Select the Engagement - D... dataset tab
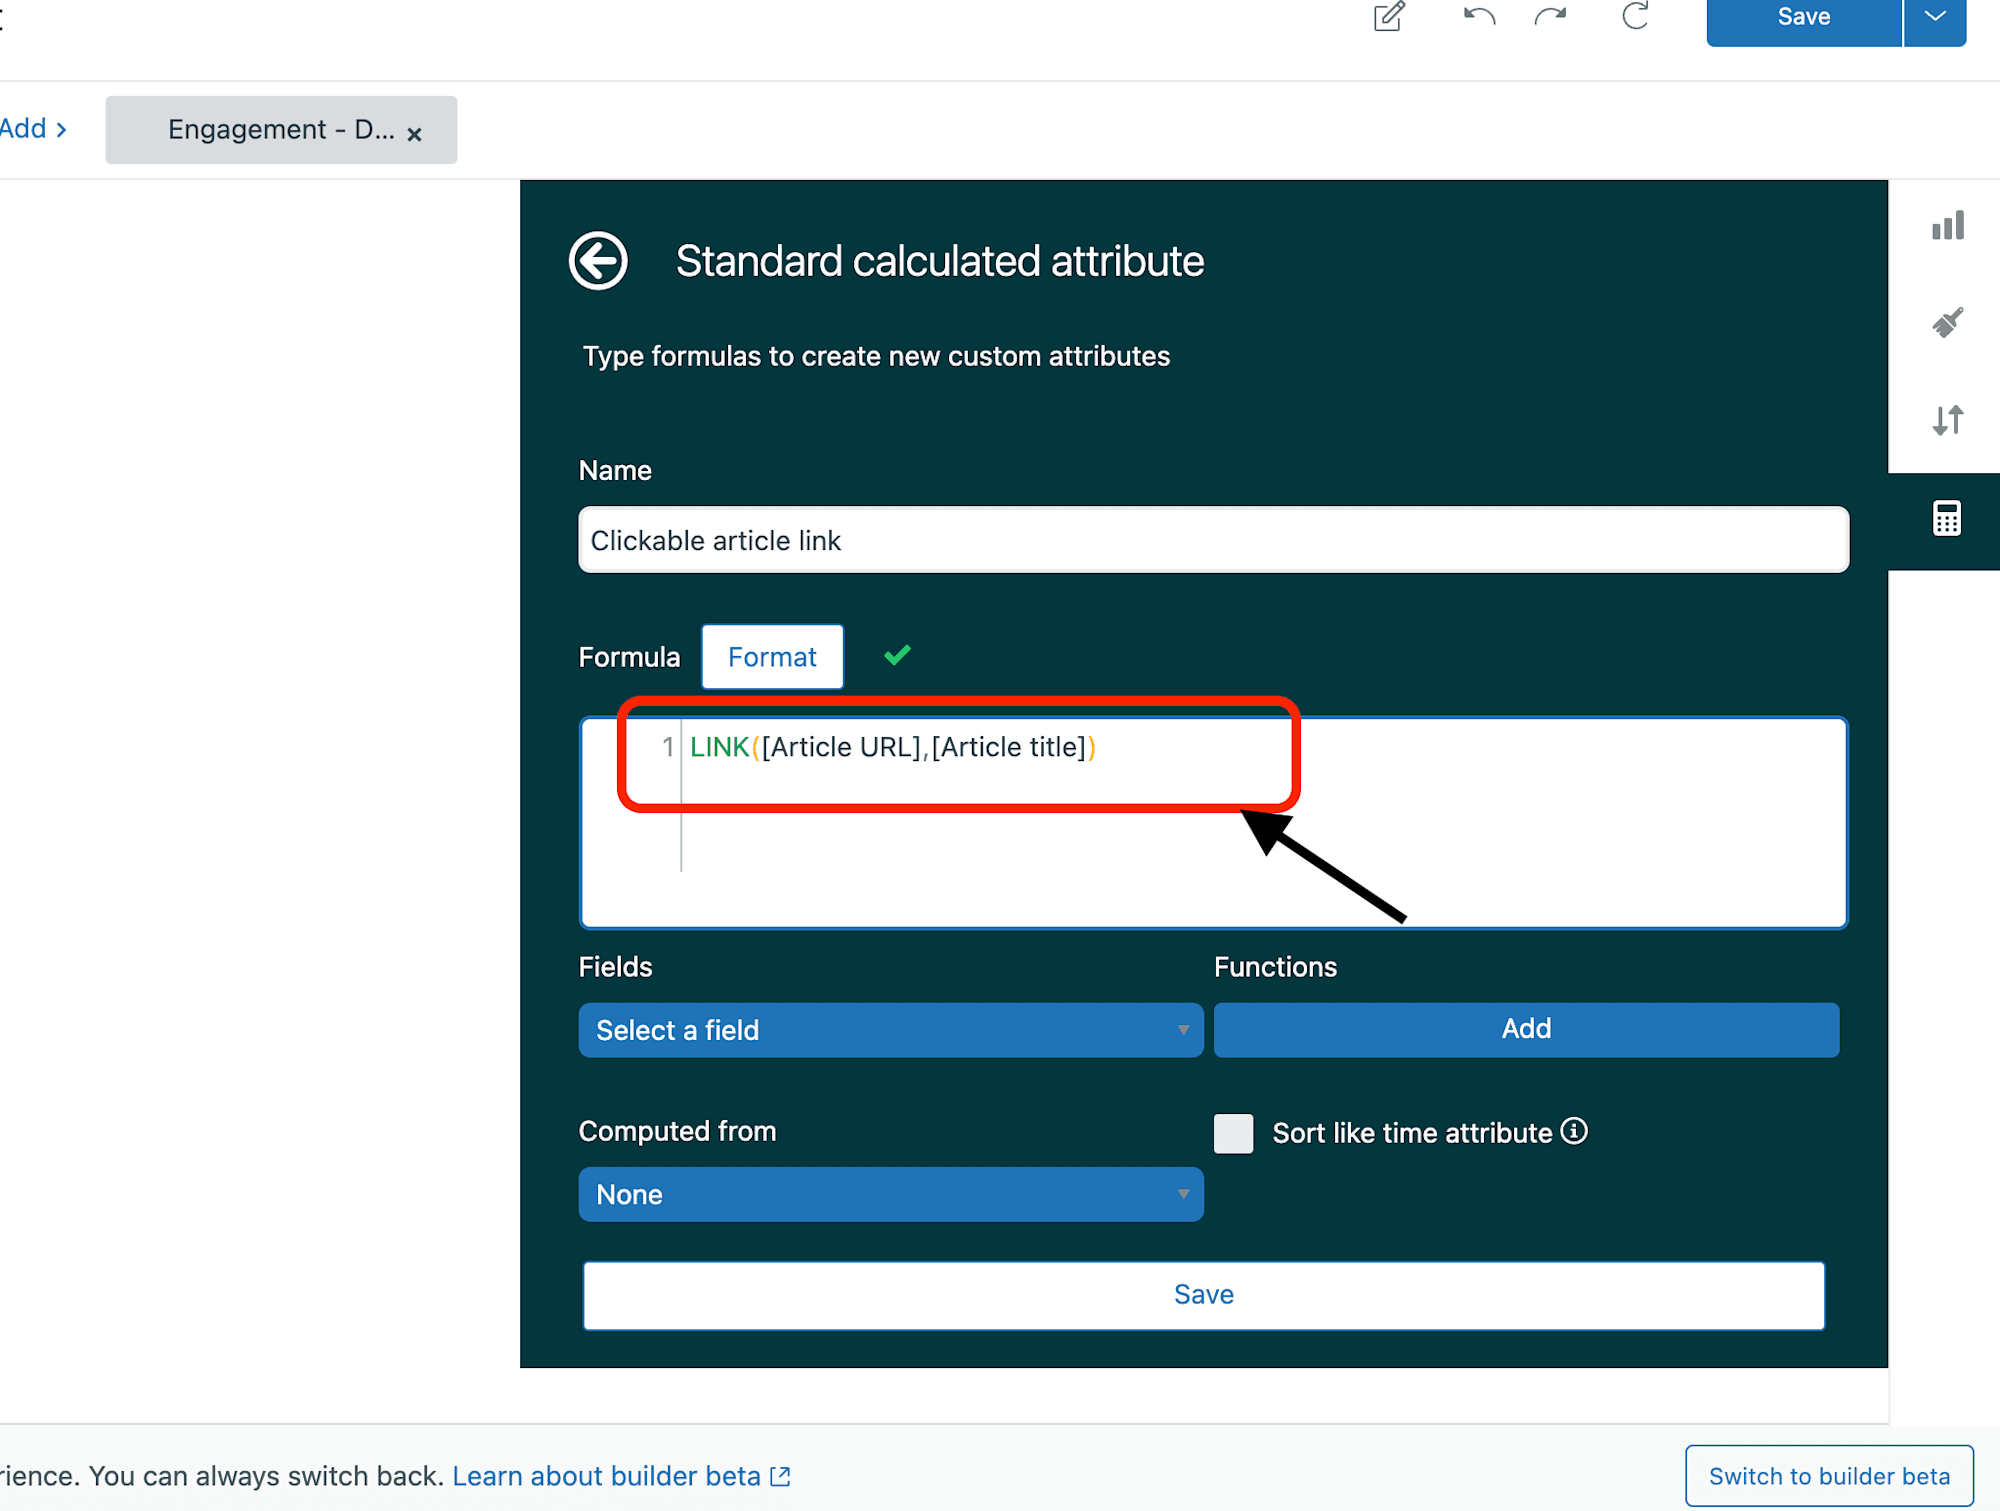Viewport: 2000px width, 1511px height. coord(280,130)
